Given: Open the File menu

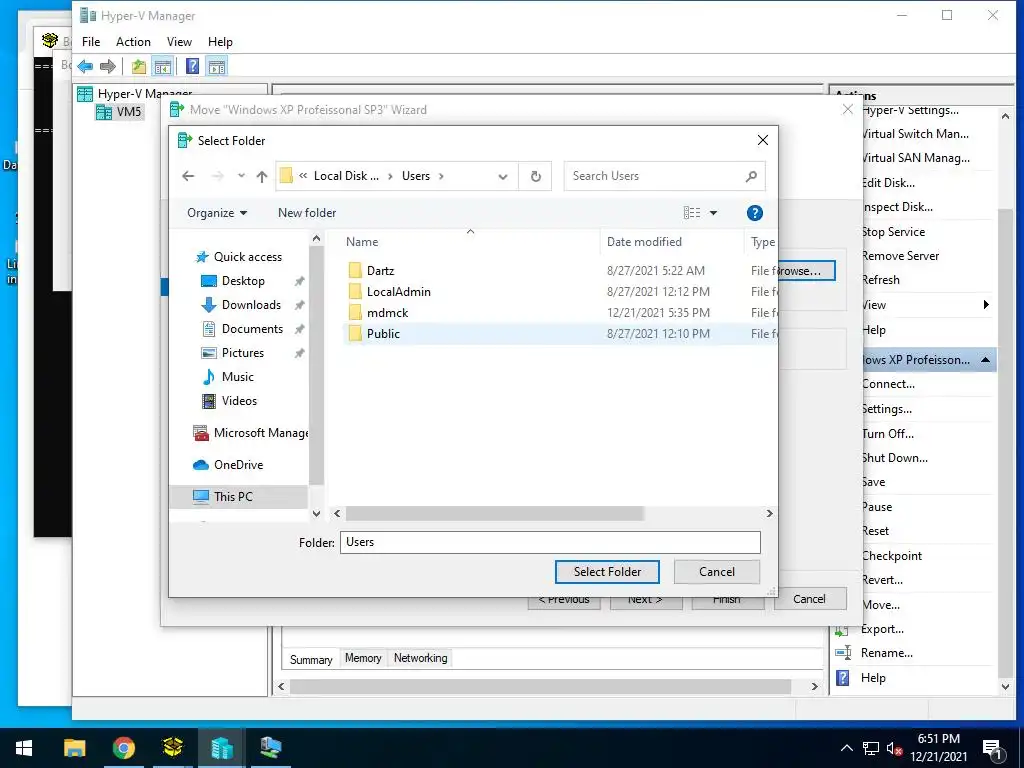Looking at the screenshot, I should (x=91, y=42).
